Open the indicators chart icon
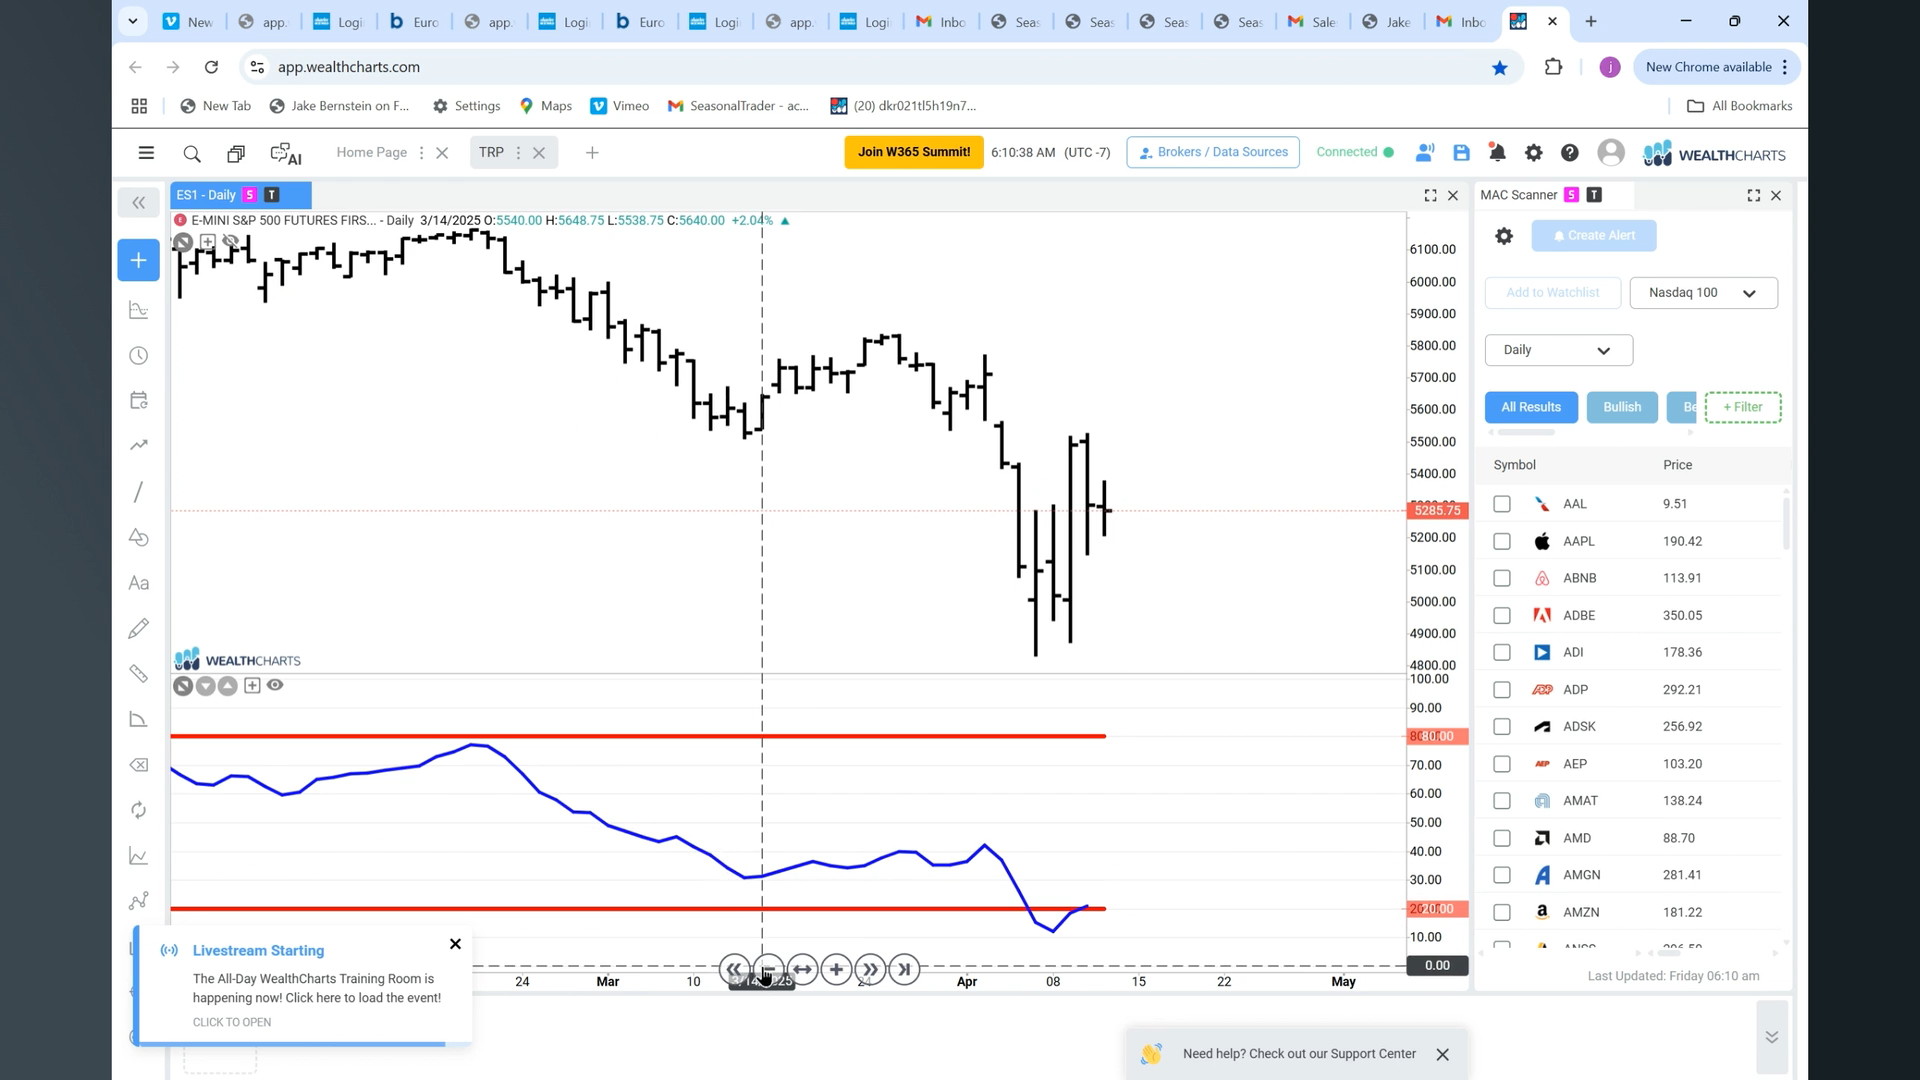 click(139, 310)
